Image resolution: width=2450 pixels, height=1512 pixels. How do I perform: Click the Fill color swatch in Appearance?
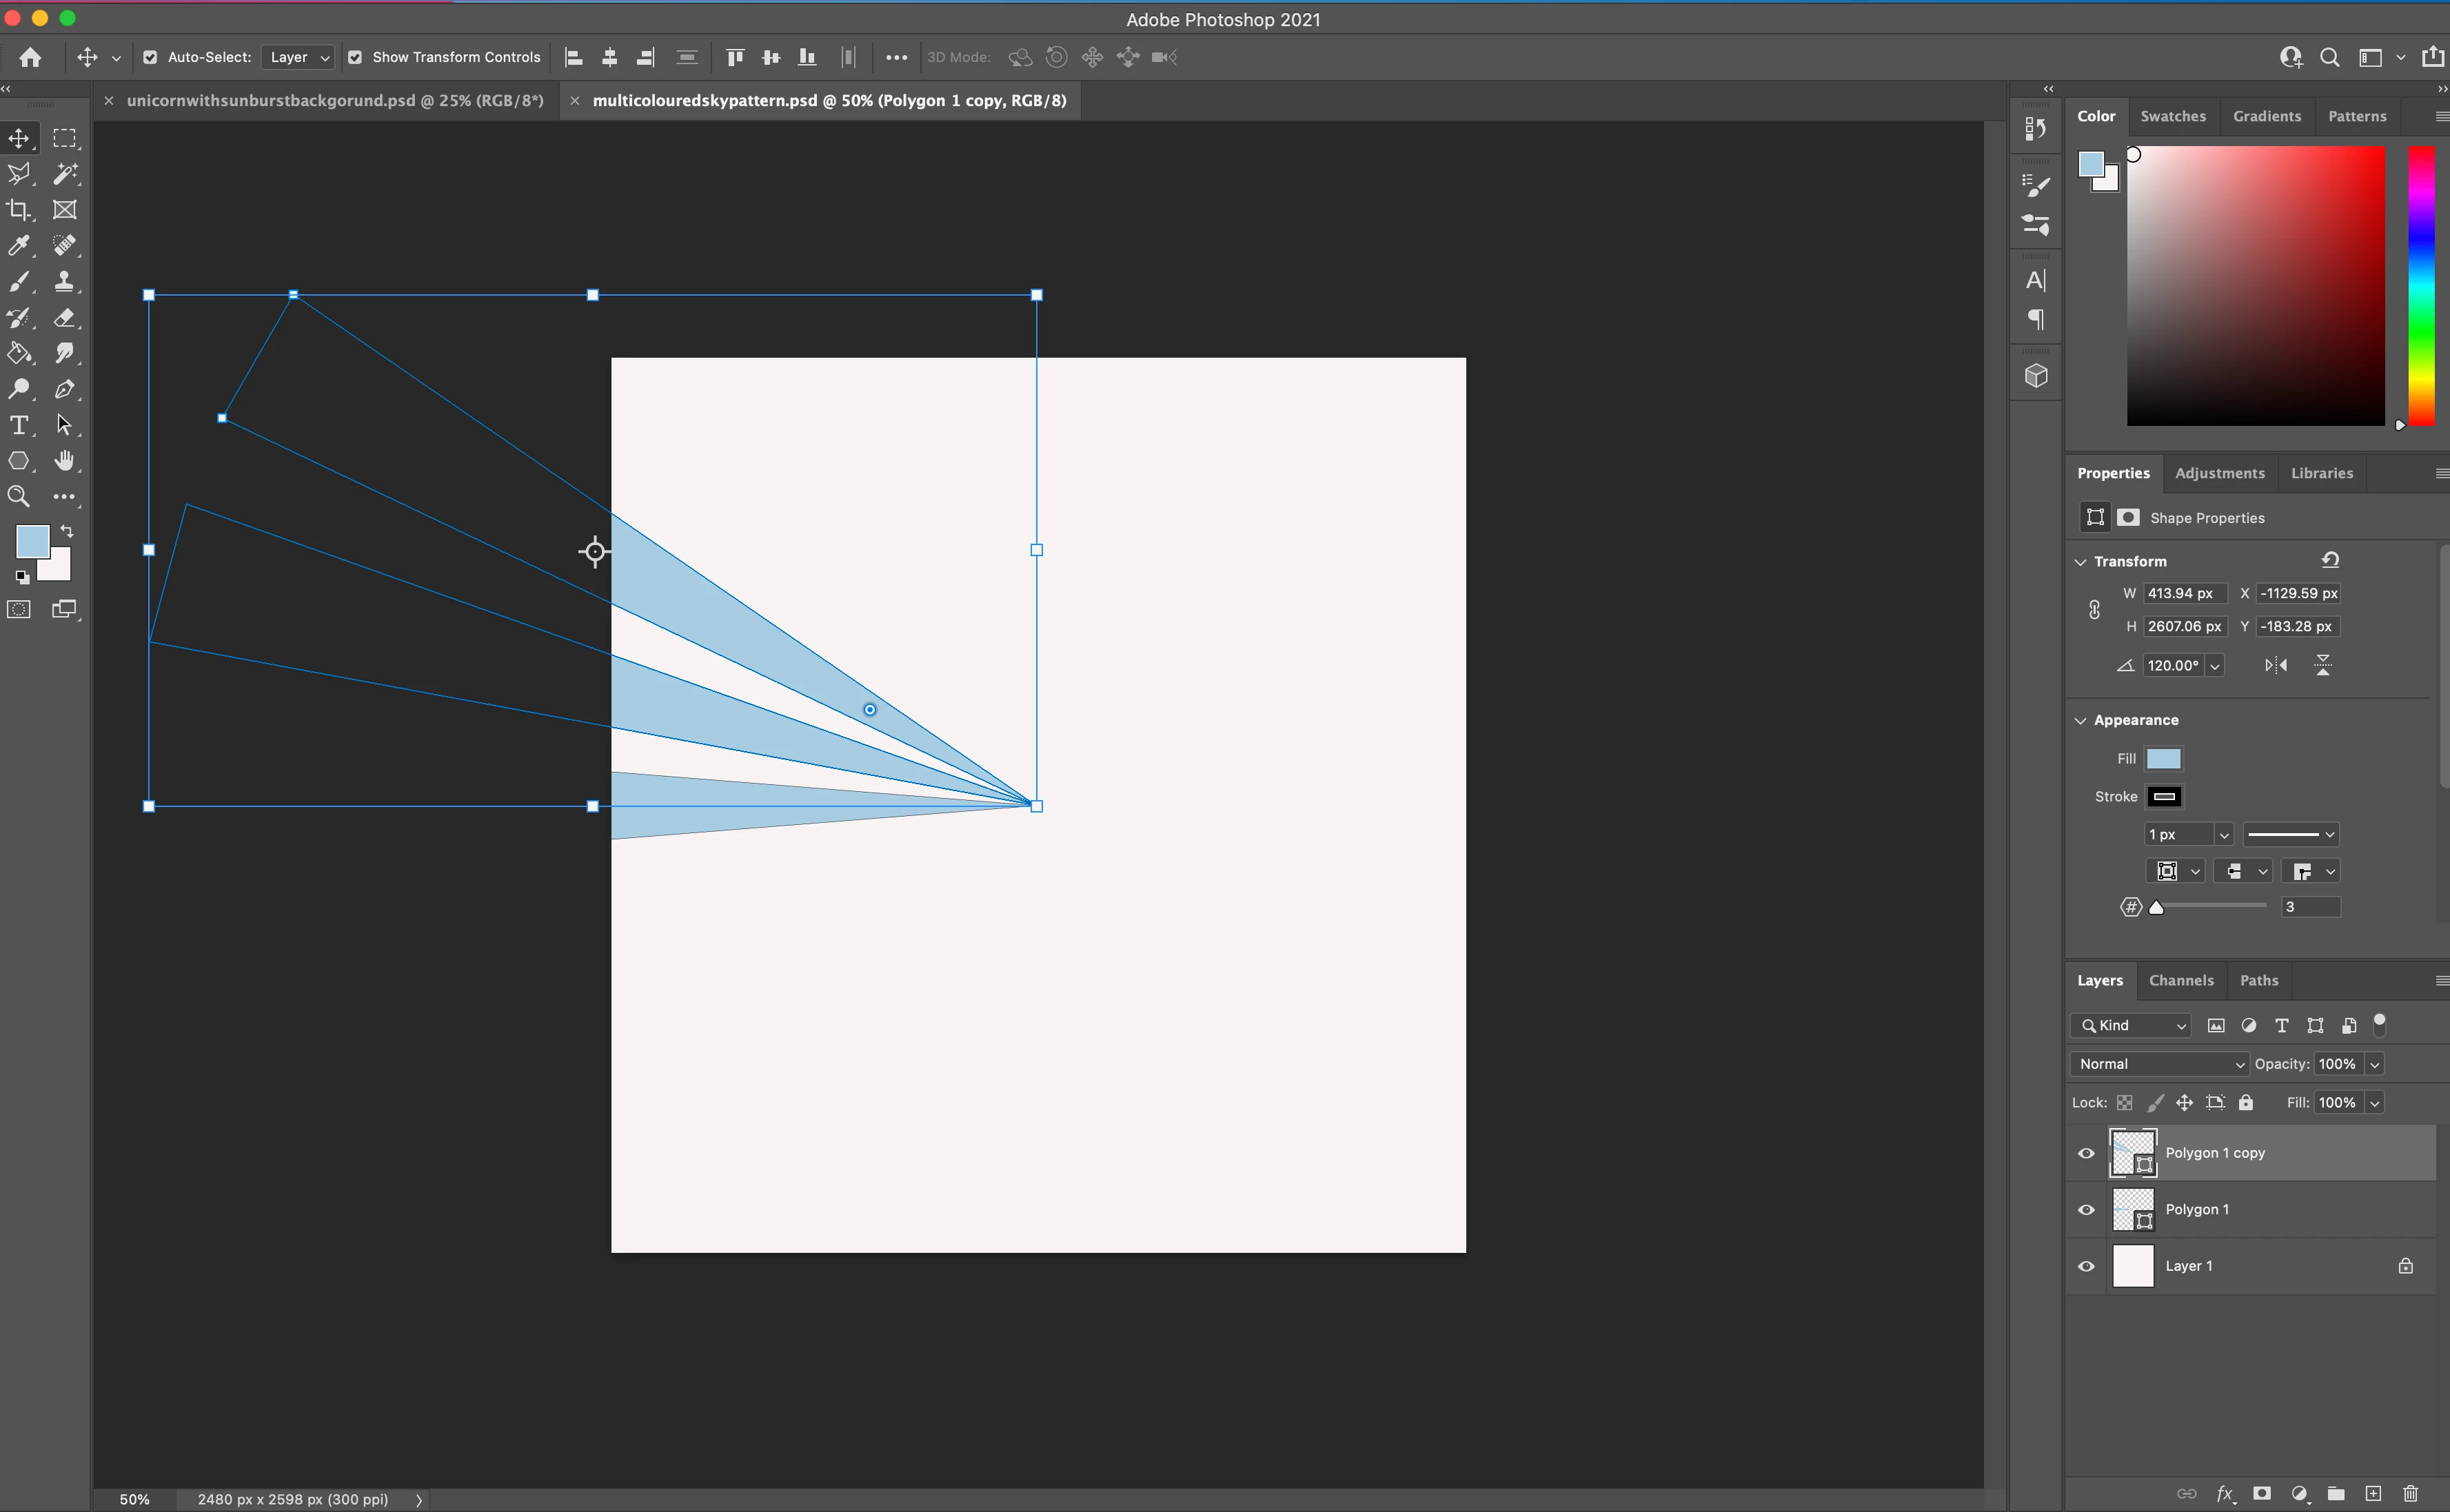pyautogui.click(x=2164, y=759)
